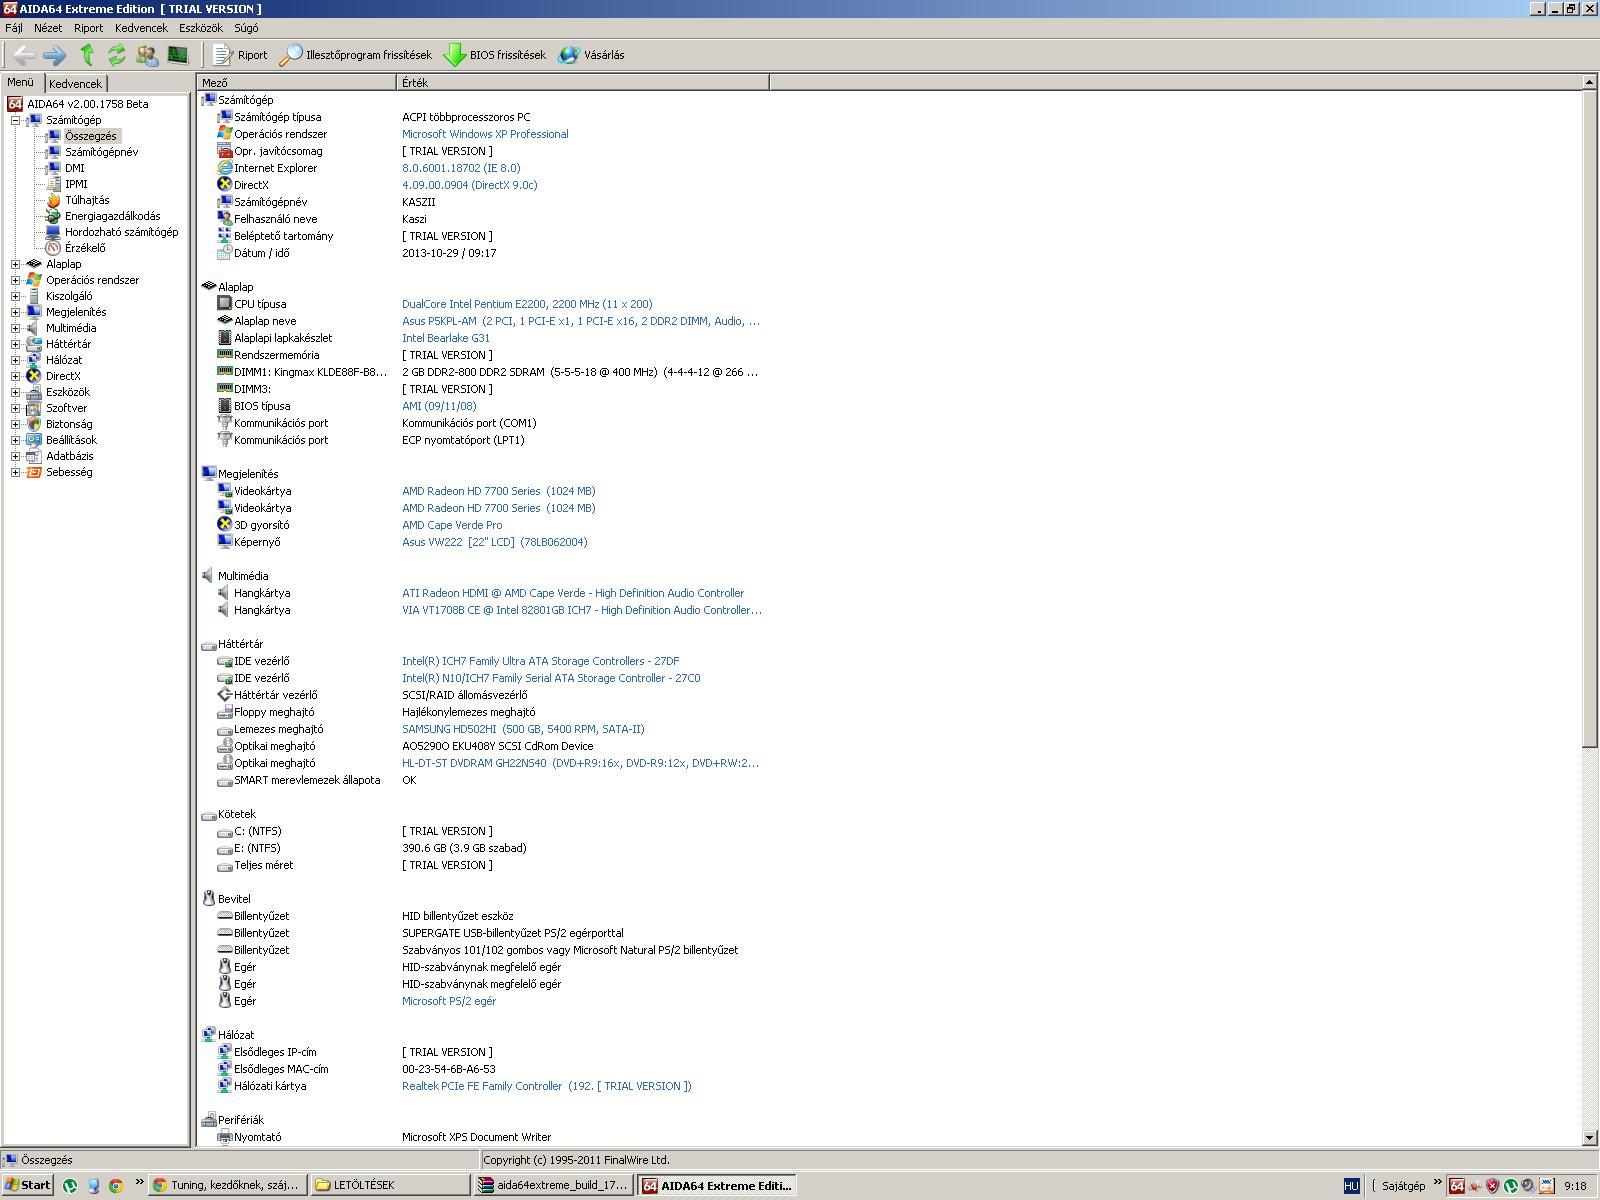Select Energiagazdálkodás tree item
The width and height of the screenshot is (1600, 1200).
[x=112, y=216]
